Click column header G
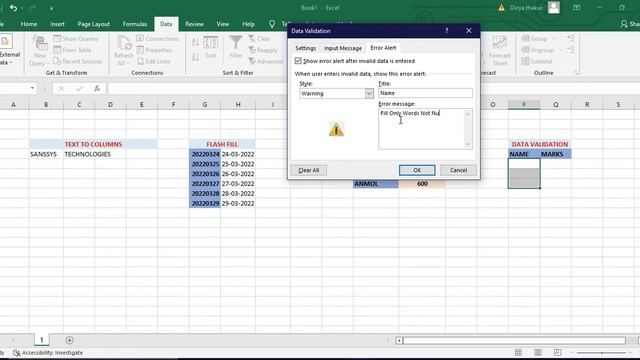 [205, 105]
